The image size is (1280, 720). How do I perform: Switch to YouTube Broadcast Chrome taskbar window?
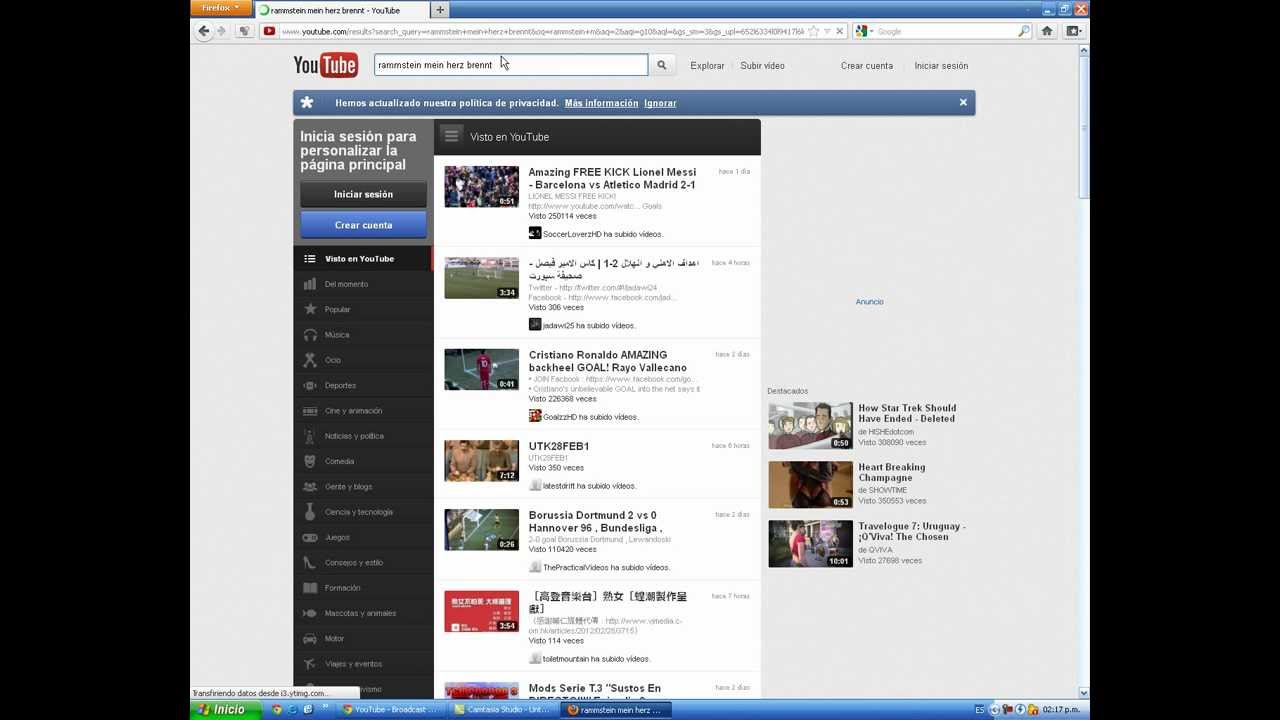click(390, 710)
